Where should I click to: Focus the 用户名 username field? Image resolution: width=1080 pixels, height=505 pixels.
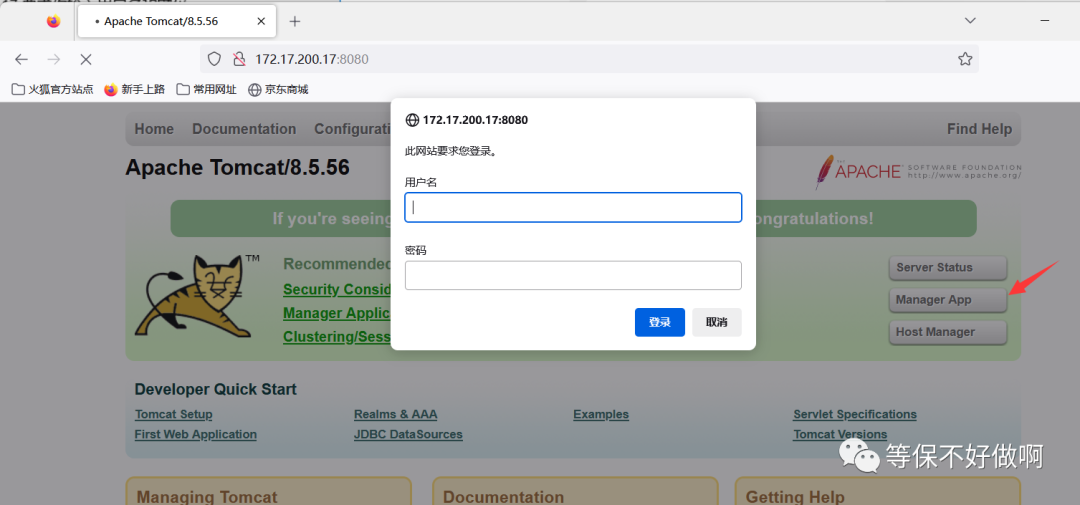pos(573,207)
